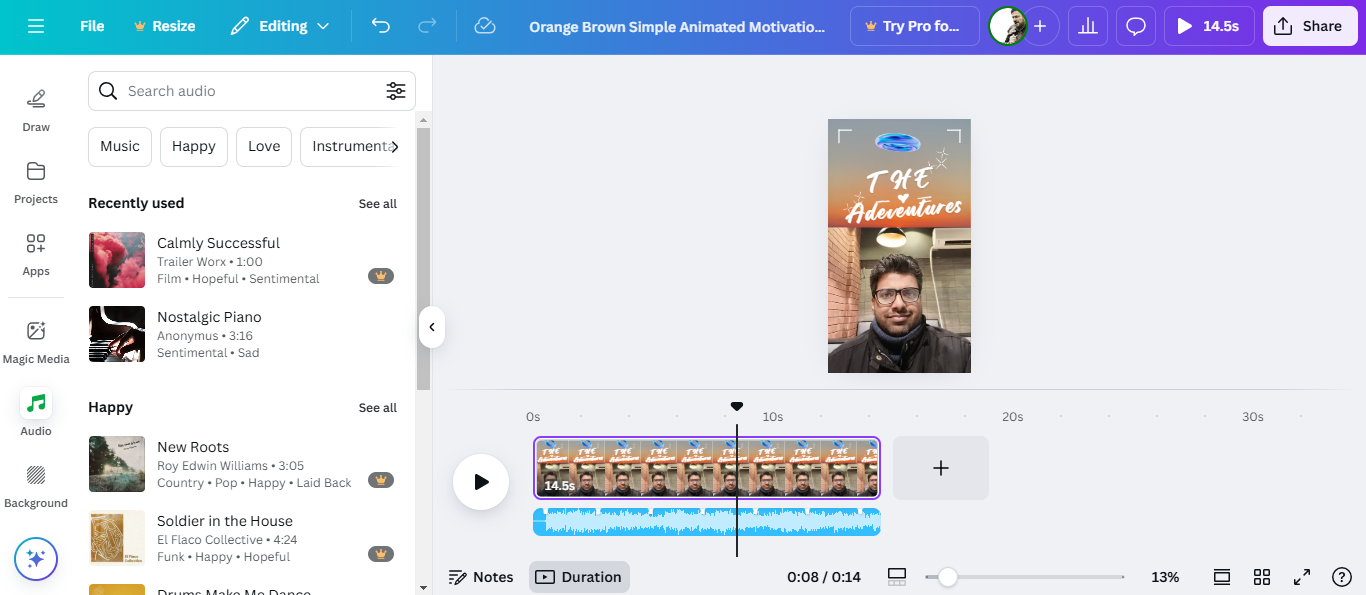Click the Try Pro button

coord(915,26)
